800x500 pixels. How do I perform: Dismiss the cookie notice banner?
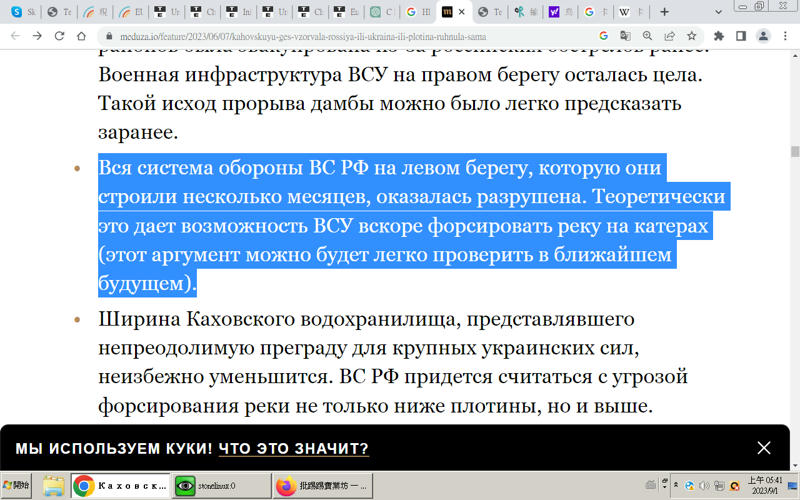pyautogui.click(x=764, y=448)
